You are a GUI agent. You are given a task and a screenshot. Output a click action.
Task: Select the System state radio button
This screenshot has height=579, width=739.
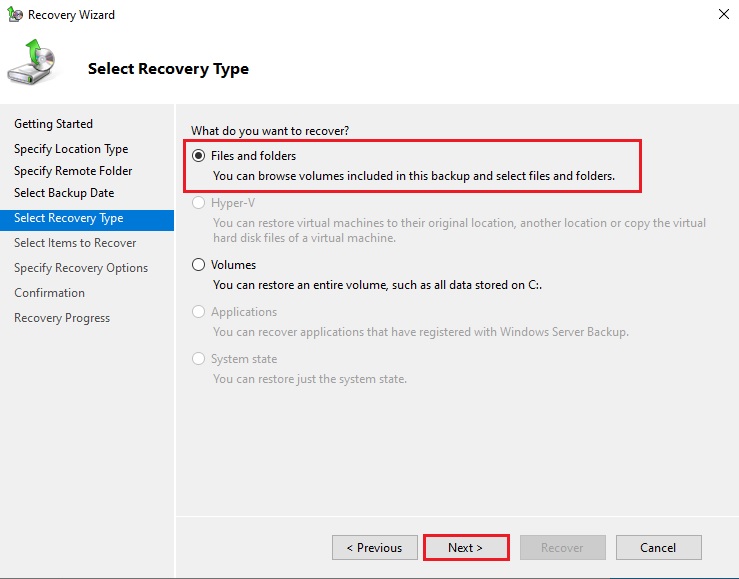click(x=198, y=359)
